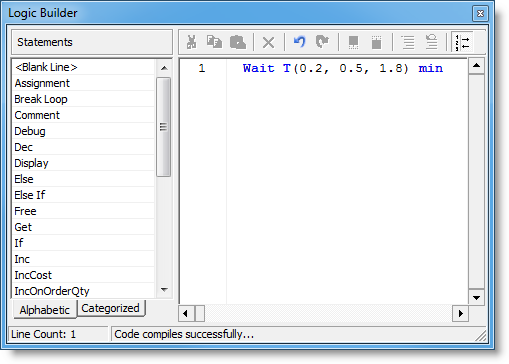Image resolution: width=509 pixels, height=364 pixels.
Task: Click the editor horizontal scroll-right arrow
Action: 460,313
